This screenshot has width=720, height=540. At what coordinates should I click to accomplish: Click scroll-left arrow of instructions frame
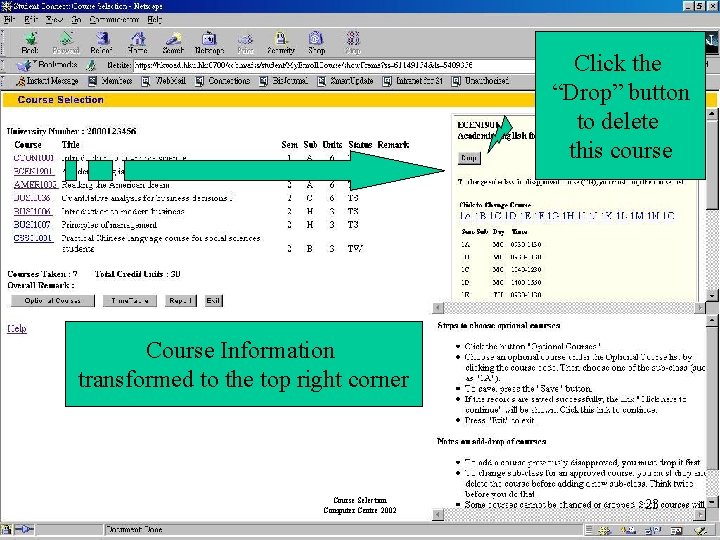click(x=438, y=514)
